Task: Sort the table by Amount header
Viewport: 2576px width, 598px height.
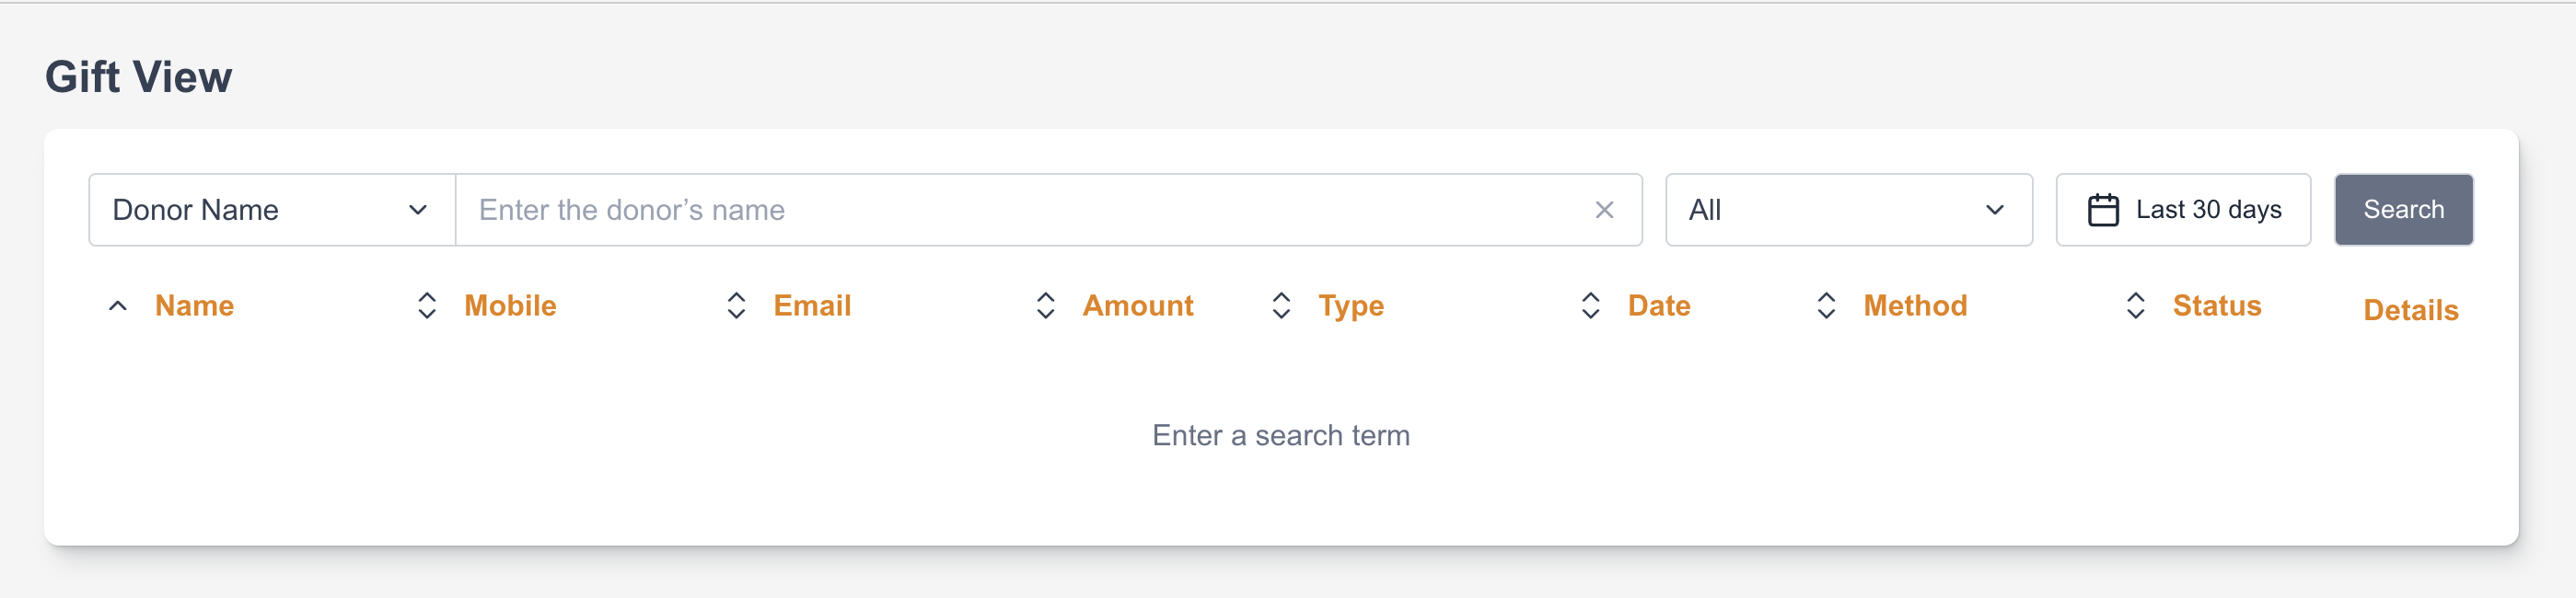Action: click(1138, 306)
